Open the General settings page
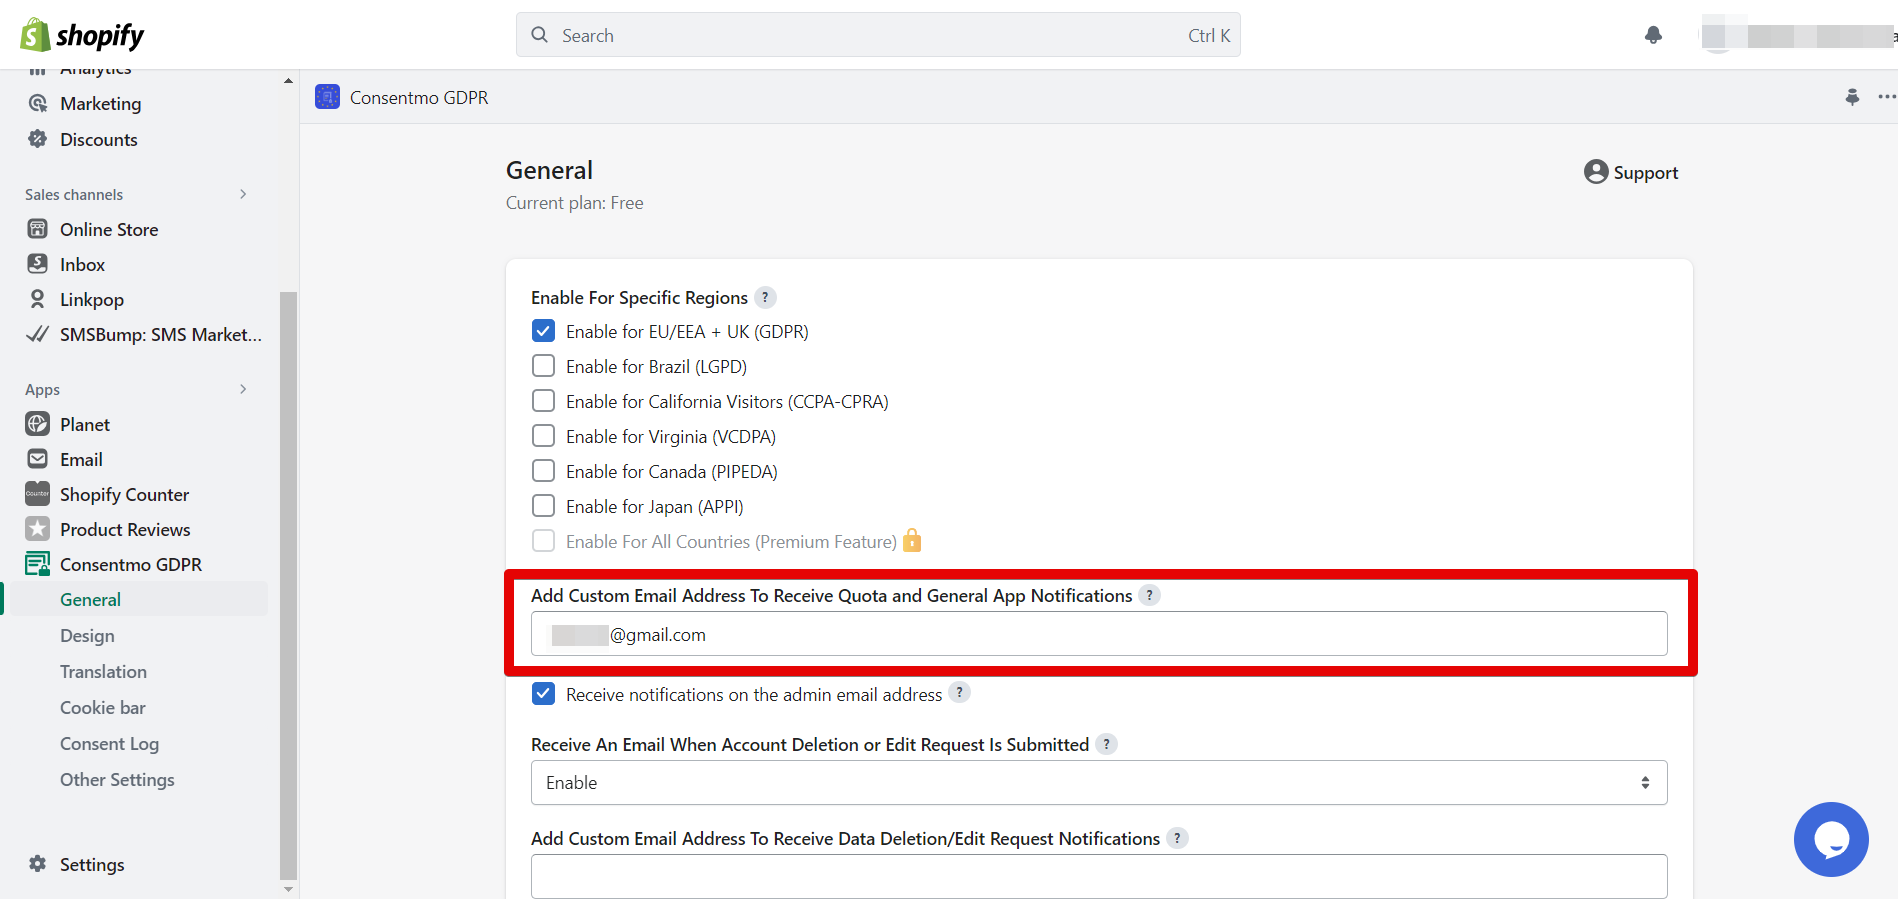Image resolution: width=1898 pixels, height=899 pixels. pyautogui.click(x=90, y=600)
